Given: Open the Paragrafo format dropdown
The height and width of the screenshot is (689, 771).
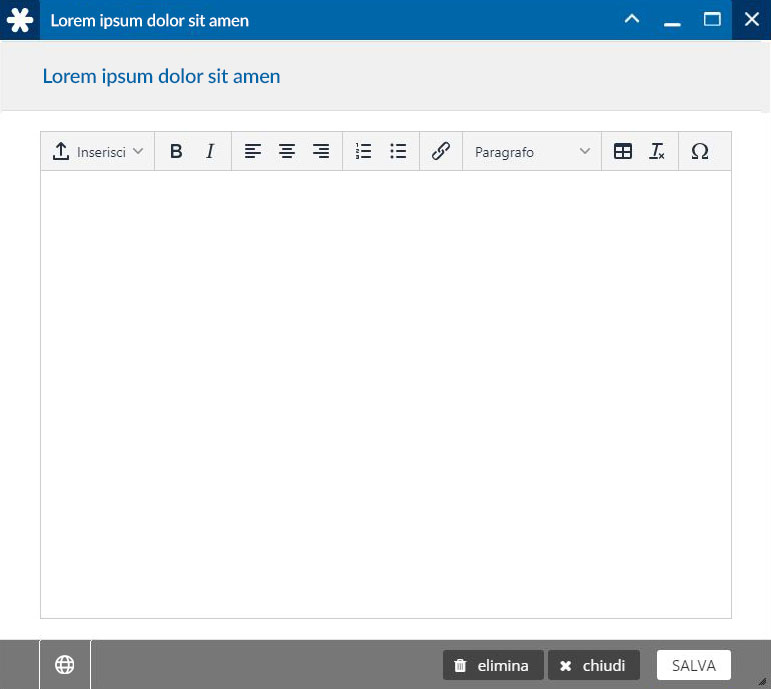Looking at the screenshot, I should tap(532, 151).
